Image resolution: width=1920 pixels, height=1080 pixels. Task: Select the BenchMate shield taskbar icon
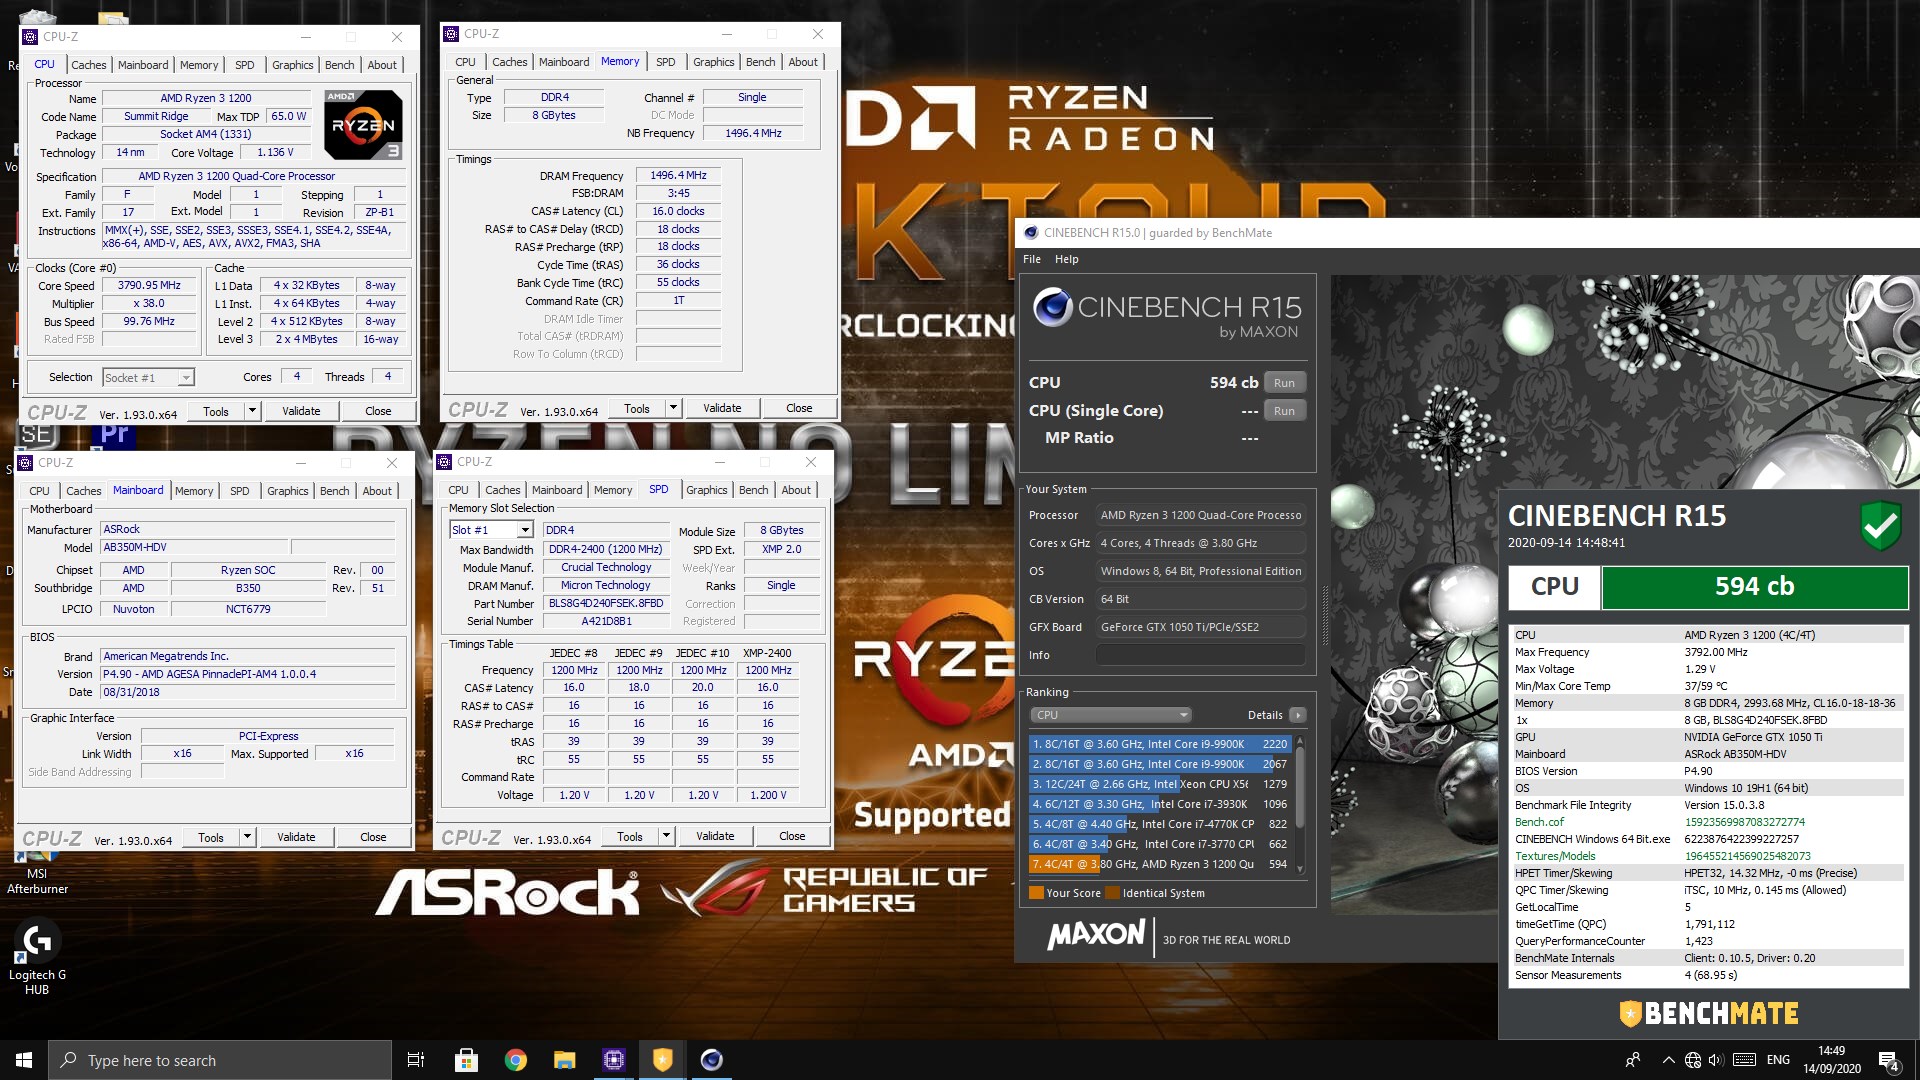[662, 1060]
